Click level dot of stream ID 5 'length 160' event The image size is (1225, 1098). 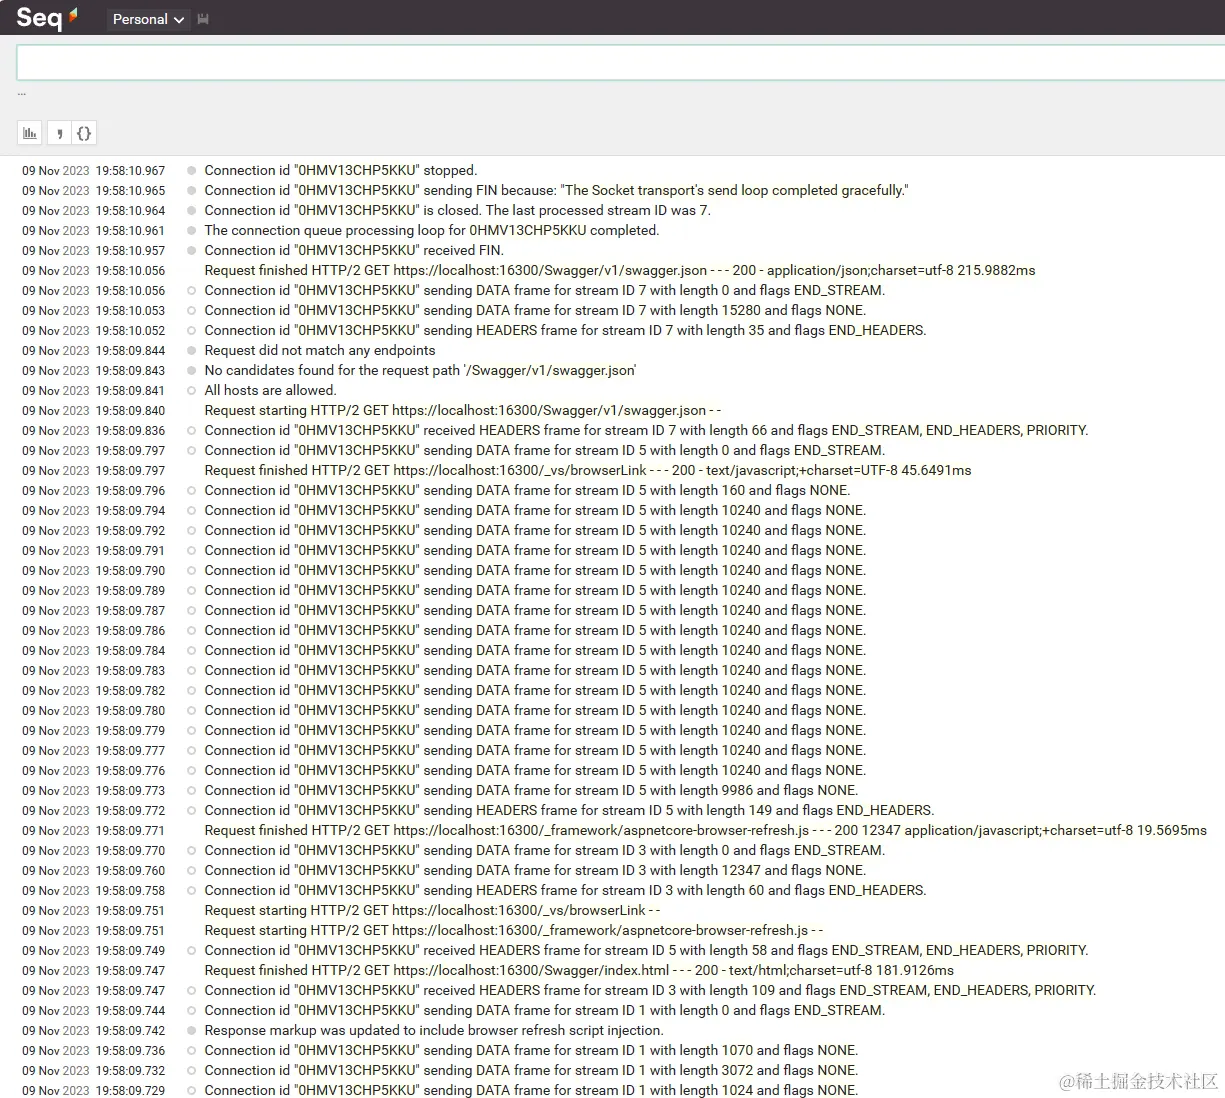[191, 491]
